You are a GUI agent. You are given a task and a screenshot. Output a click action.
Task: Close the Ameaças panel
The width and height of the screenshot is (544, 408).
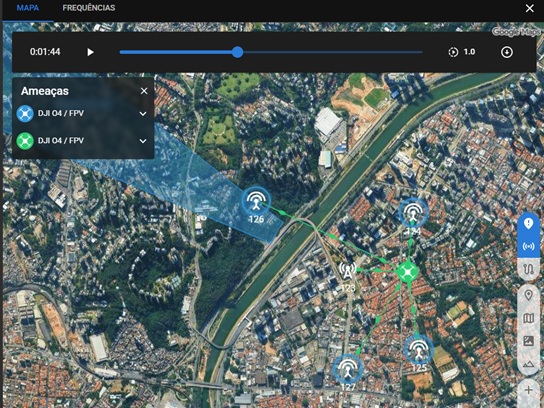pyautogui.click(x=144, y=91)
